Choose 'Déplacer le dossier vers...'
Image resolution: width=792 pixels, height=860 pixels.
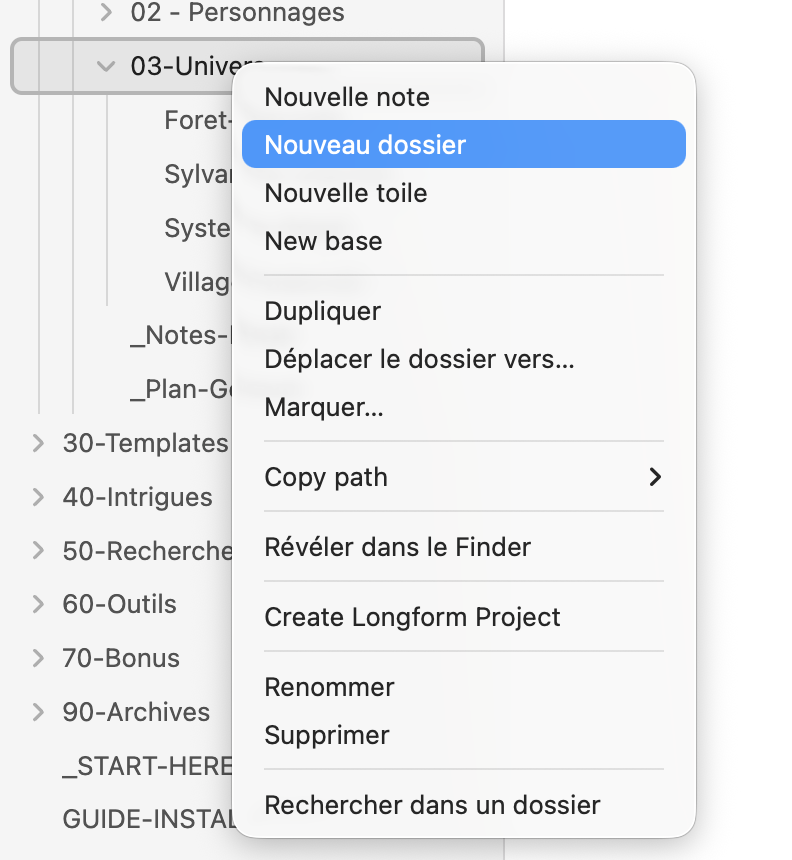pyautogui.click(x=419, y=359)
